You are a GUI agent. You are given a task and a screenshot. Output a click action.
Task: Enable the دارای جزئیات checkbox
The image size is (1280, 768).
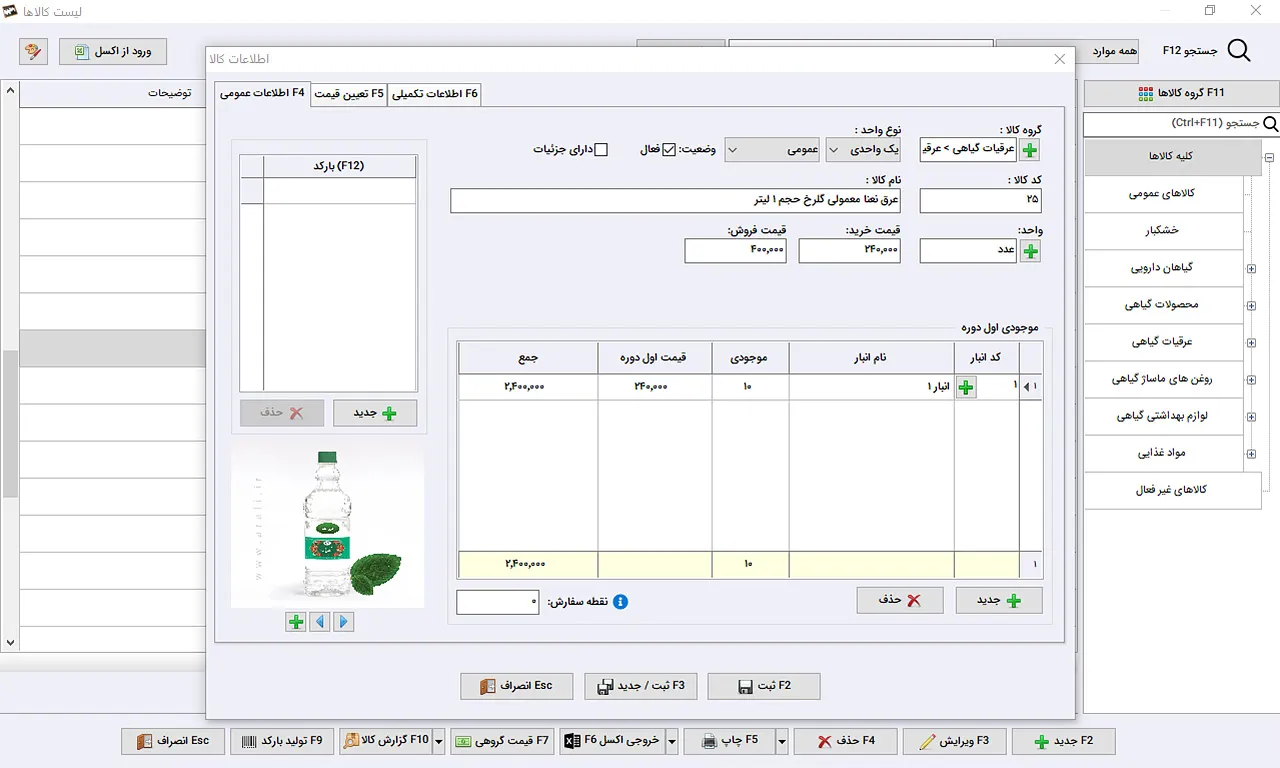[x=601, y=150]
